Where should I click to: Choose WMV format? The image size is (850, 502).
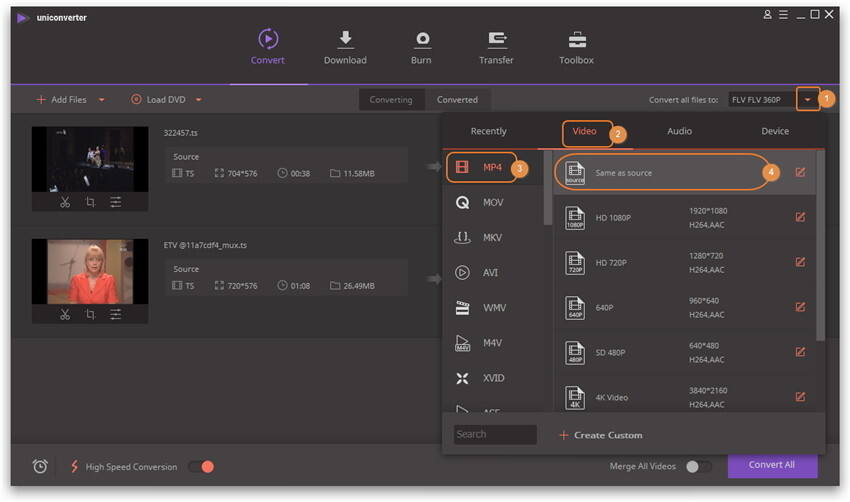click(x=492, y=308)
